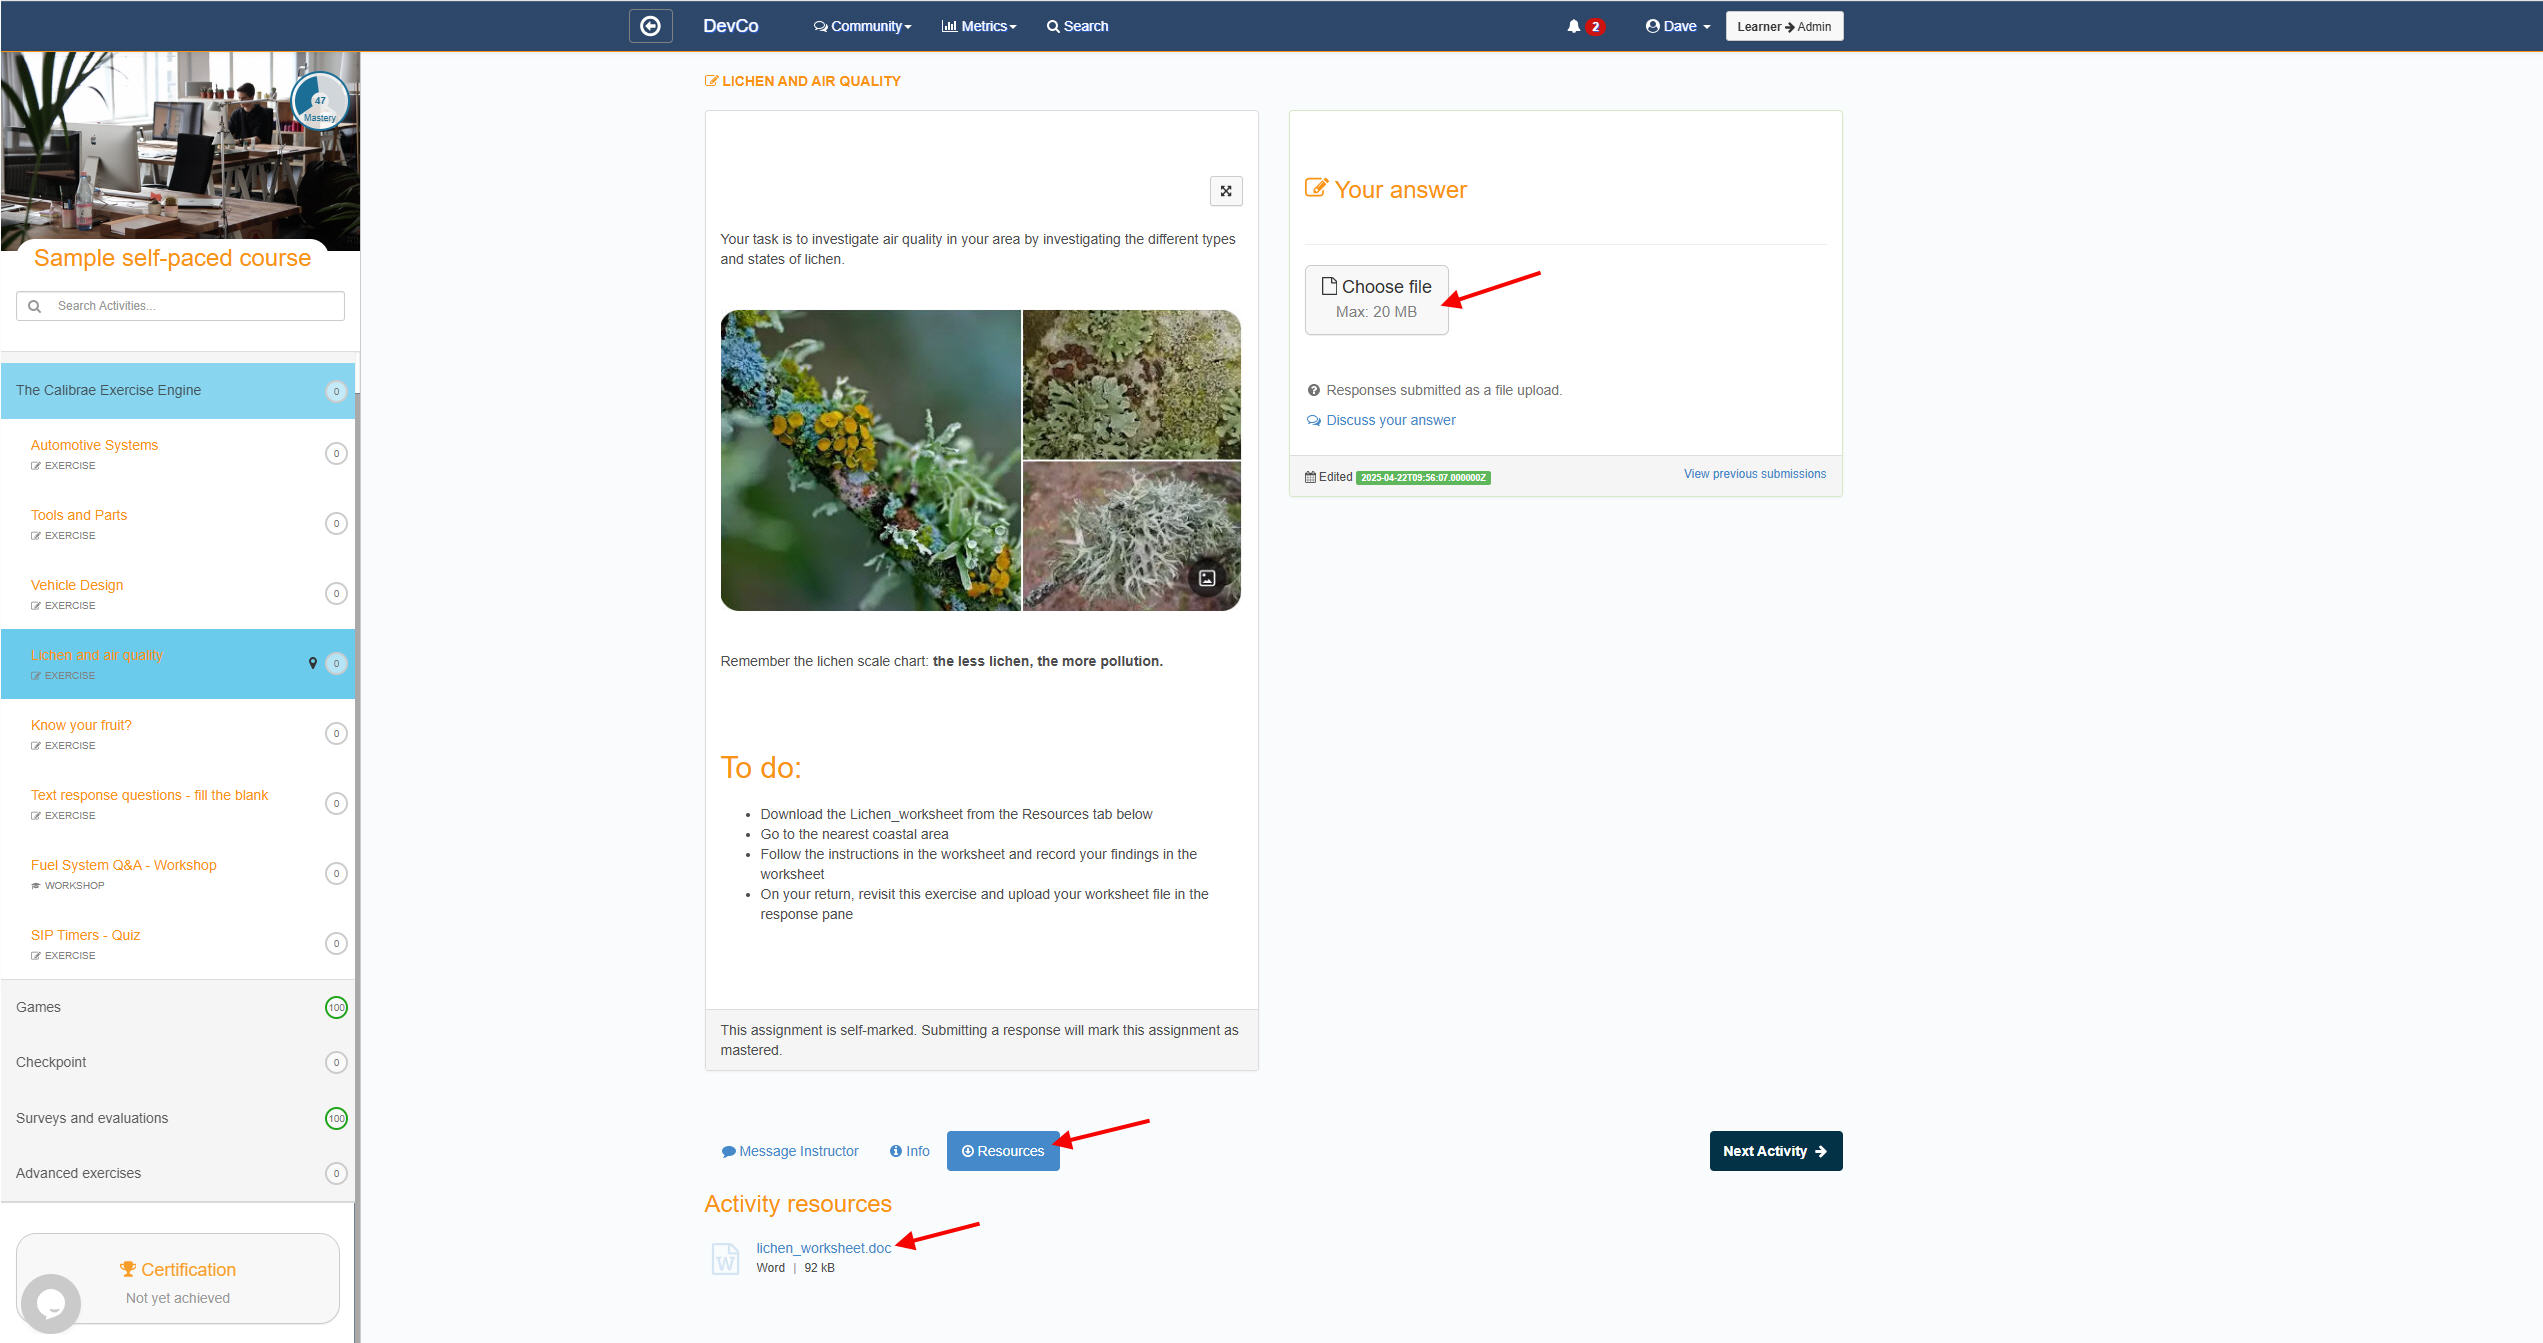This screenshot has width=2543, height=1343.
Task: Expand the Surveys and evaluations section
Action: click(x=178, y=1118)
